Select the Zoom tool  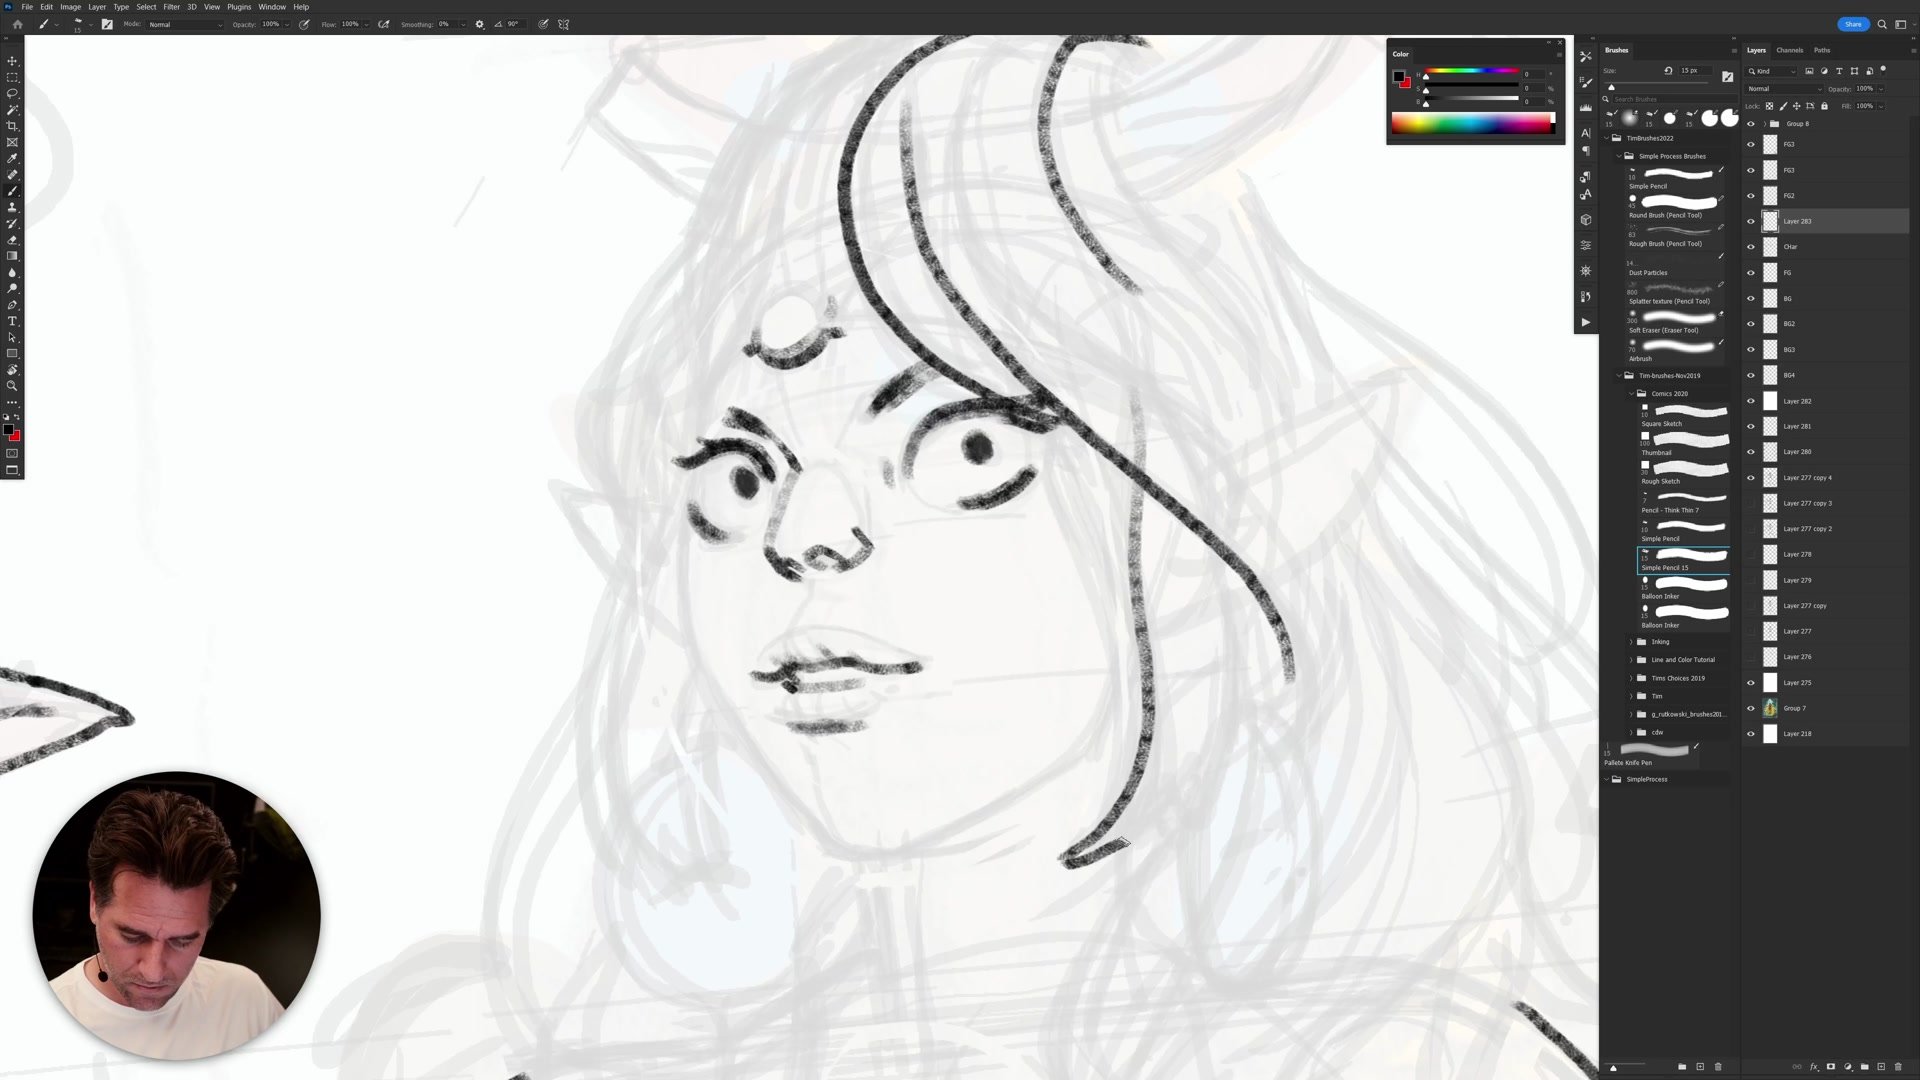[x=12, y=386]
